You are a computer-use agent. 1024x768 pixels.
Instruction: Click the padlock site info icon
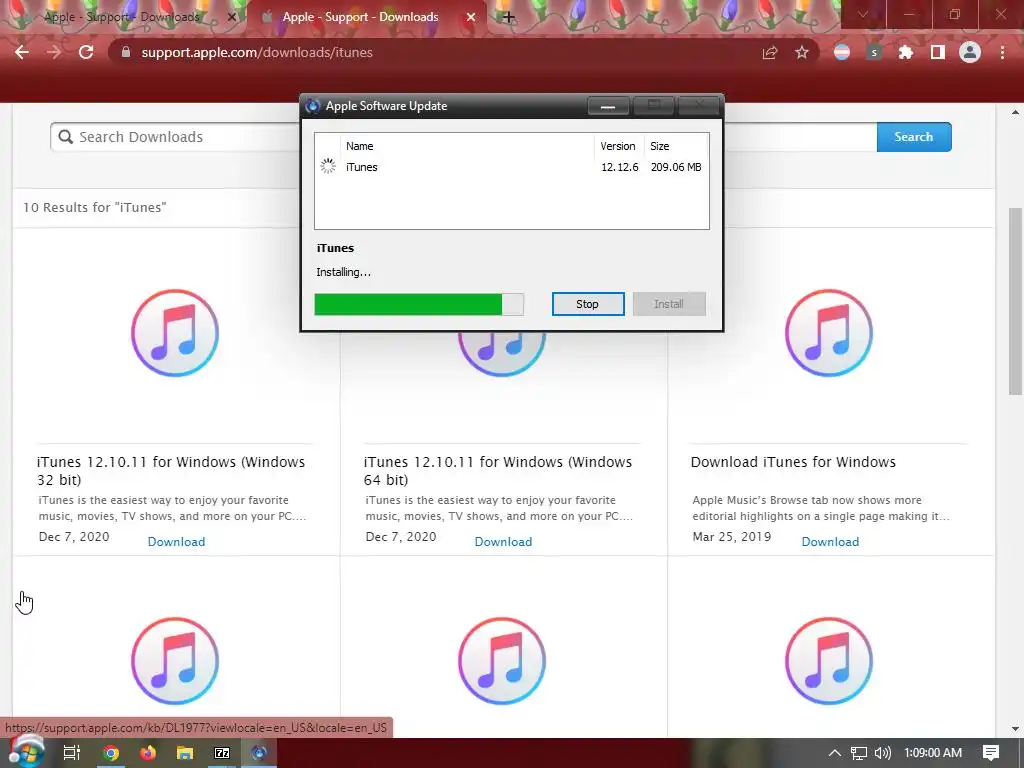[x=126, y=52]
